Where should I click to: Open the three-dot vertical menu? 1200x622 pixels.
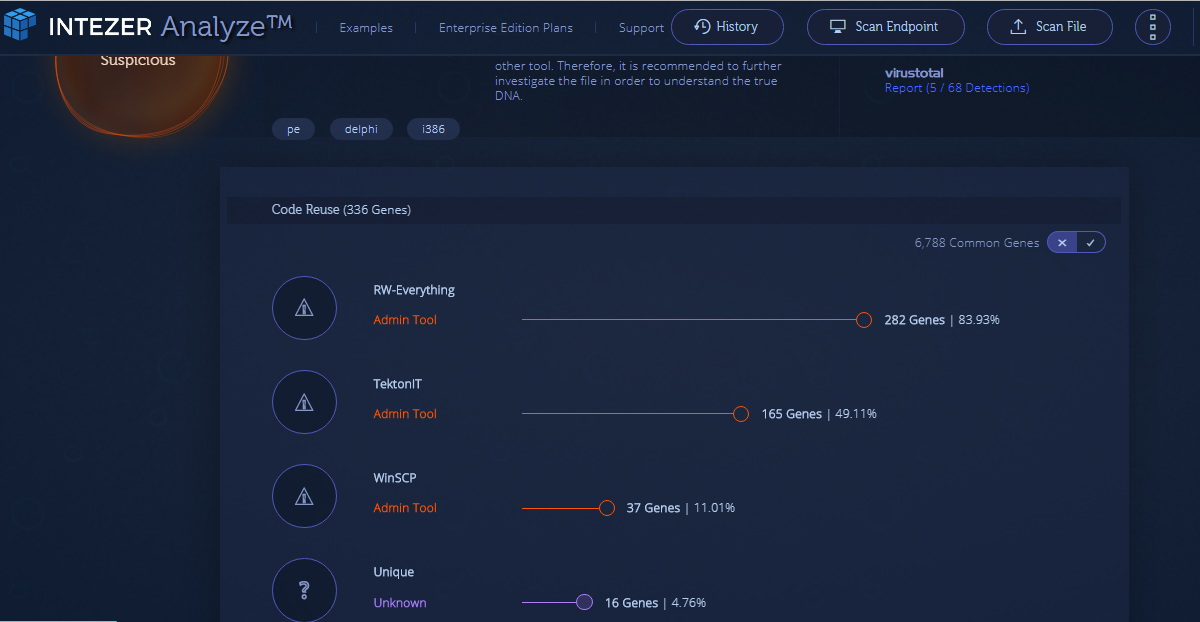pyautogui.click(x=1153, y=27)
